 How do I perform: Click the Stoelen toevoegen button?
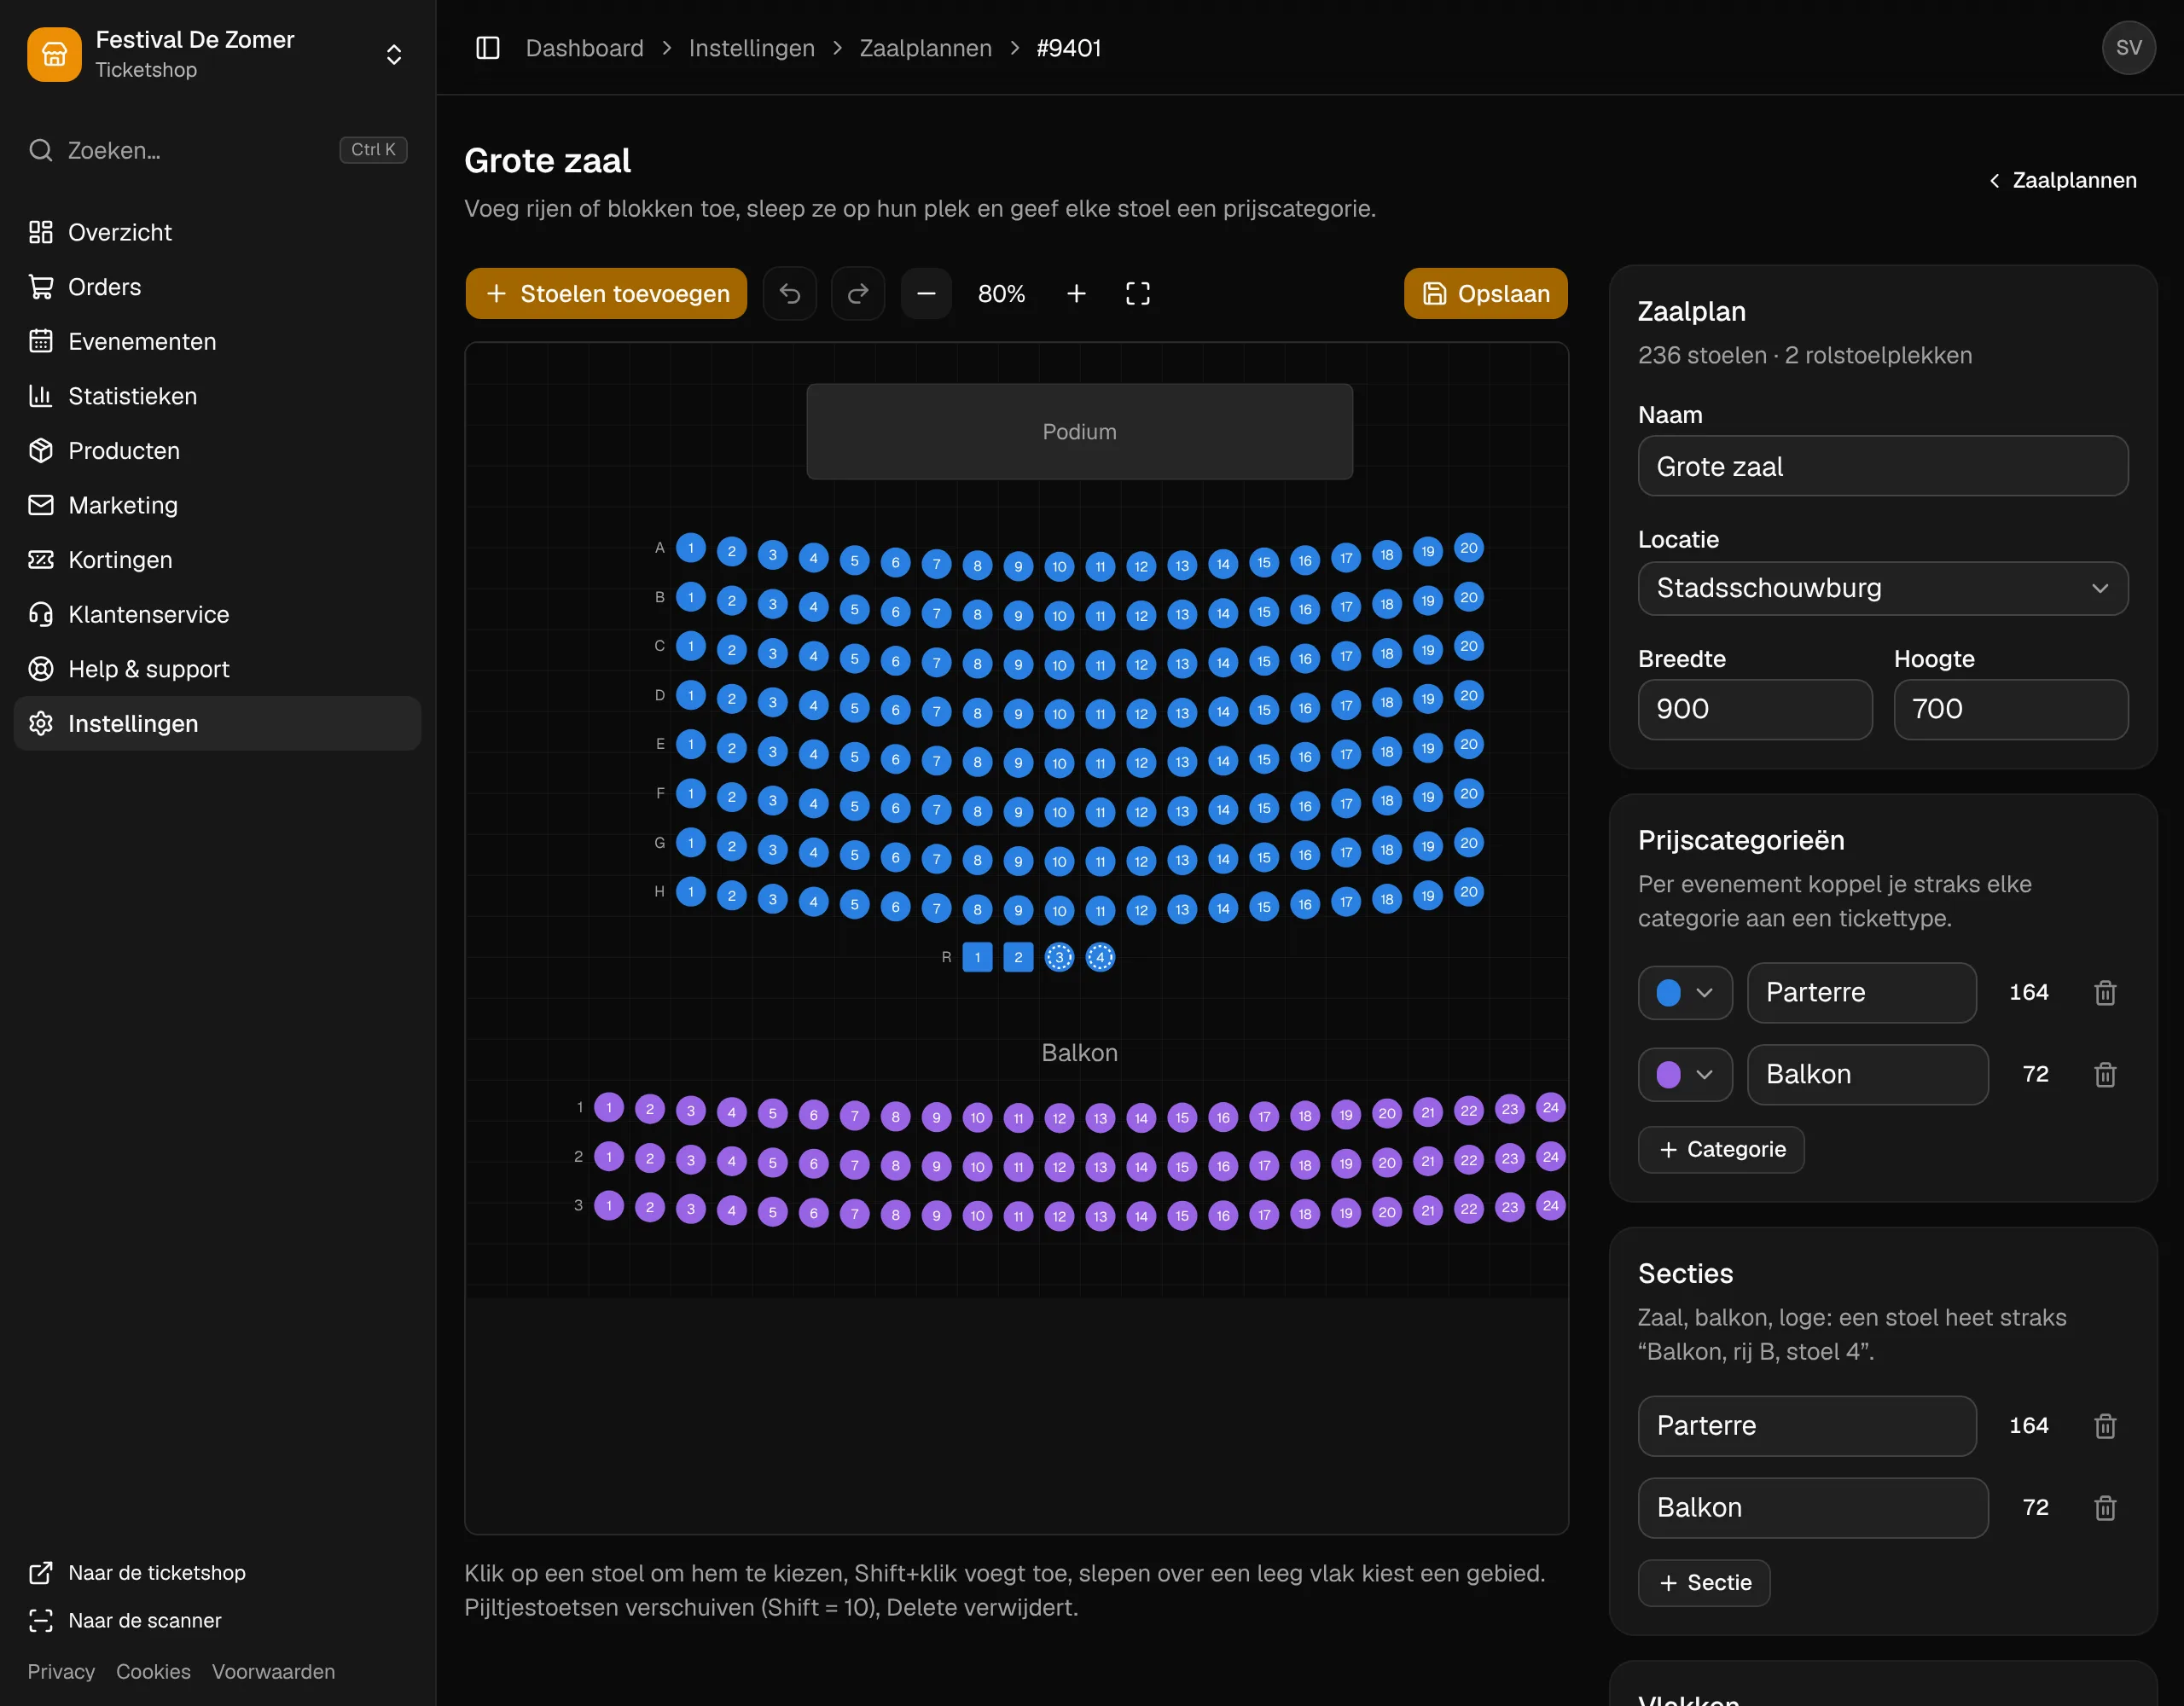click(606, 294)
